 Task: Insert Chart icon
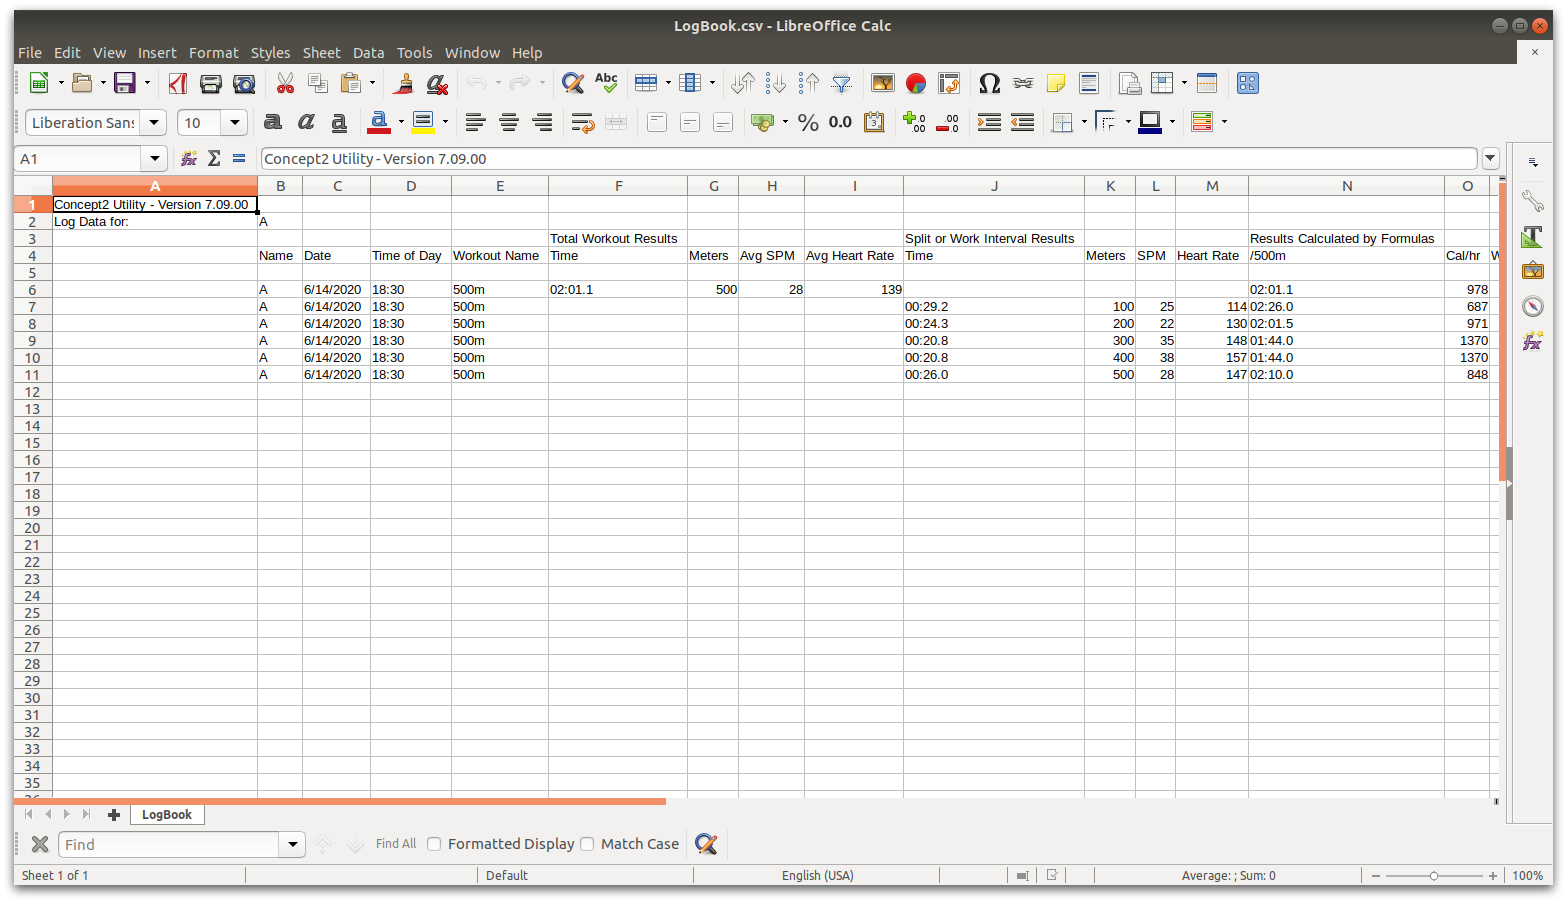[x=916, y=83]
